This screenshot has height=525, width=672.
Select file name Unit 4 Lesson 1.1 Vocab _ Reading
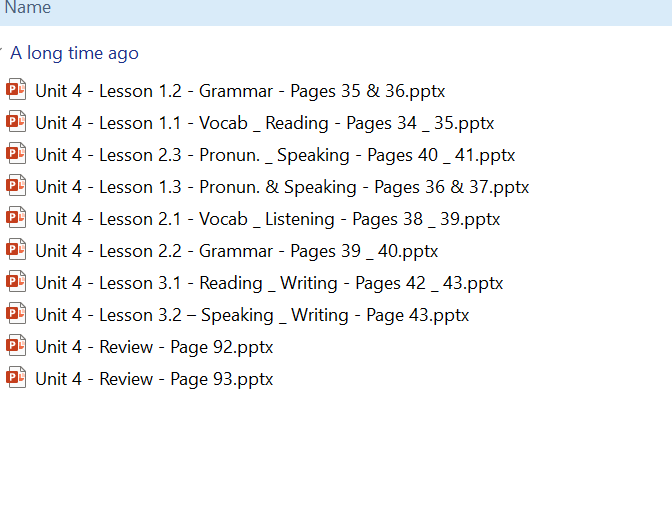point(264,123)
